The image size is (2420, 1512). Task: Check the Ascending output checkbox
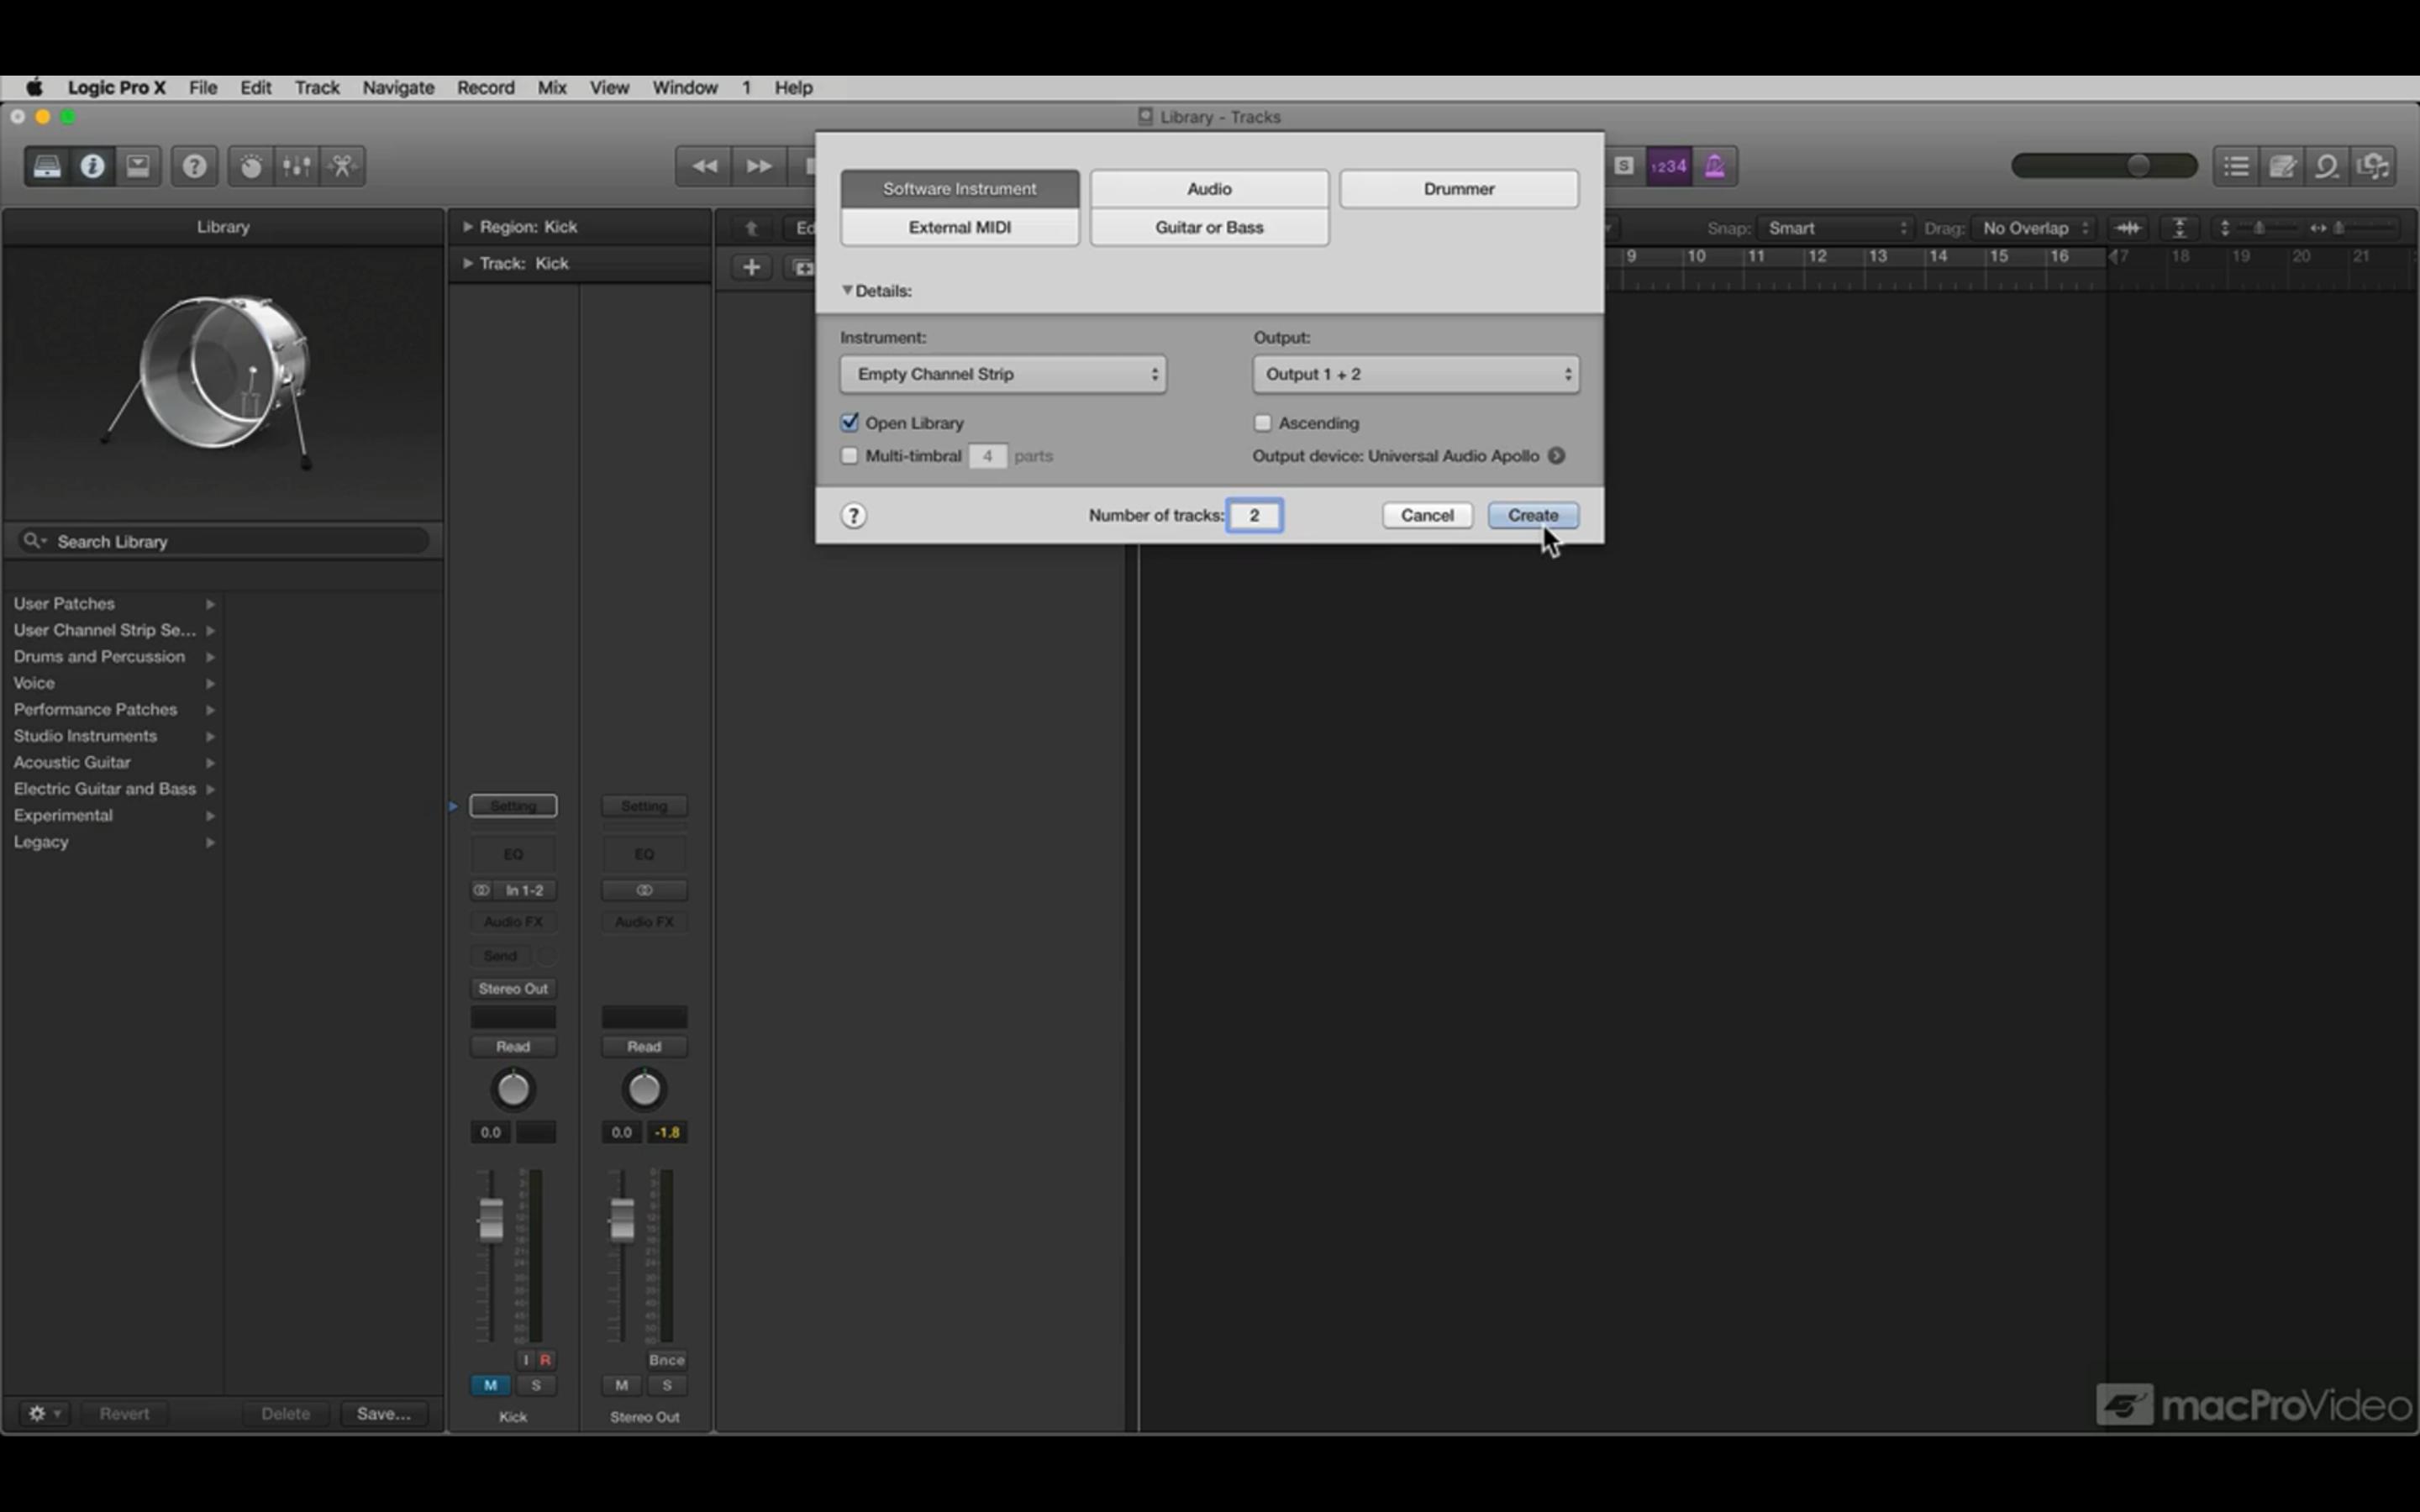[x=1263, y=423]
